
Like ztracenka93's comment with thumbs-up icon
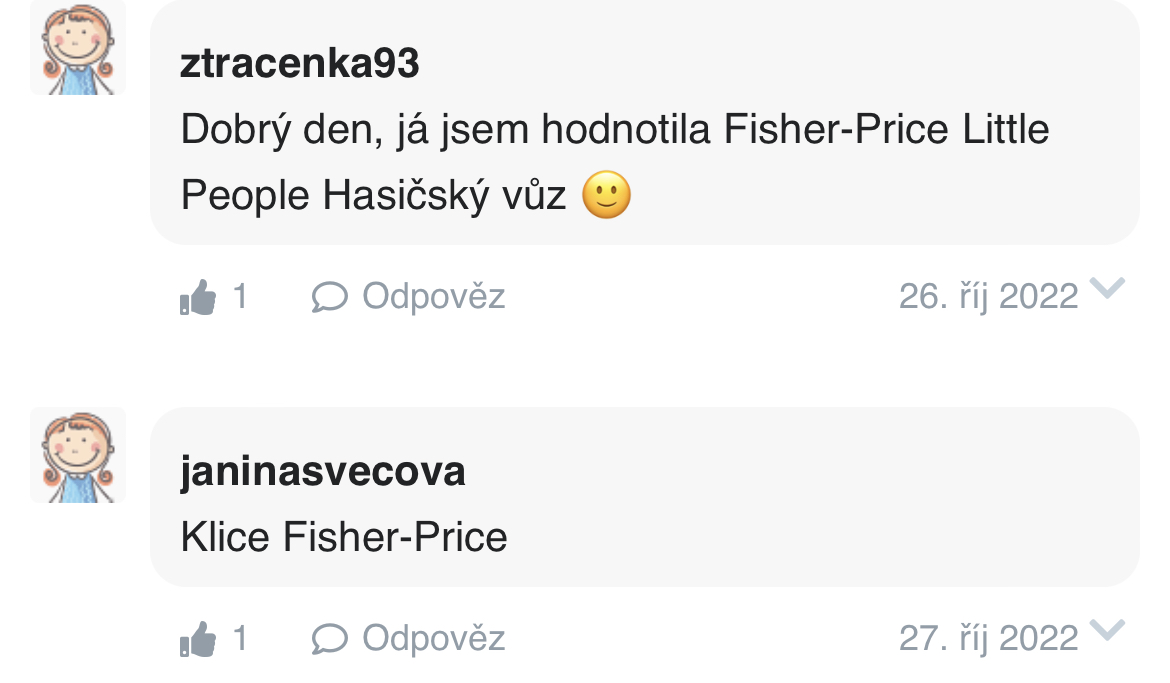(198, 297)
